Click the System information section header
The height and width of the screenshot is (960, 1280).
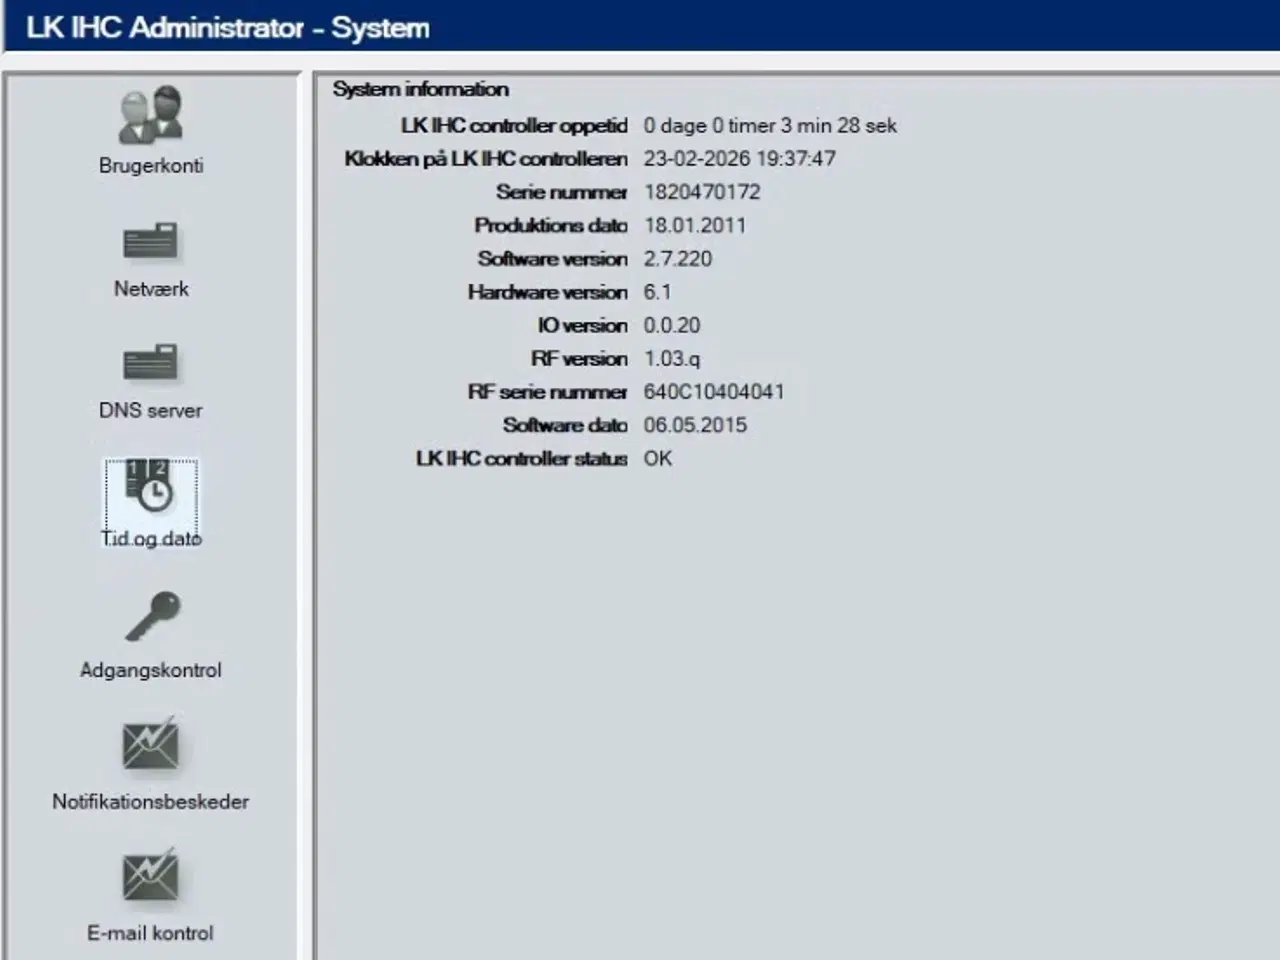(420, 89)
